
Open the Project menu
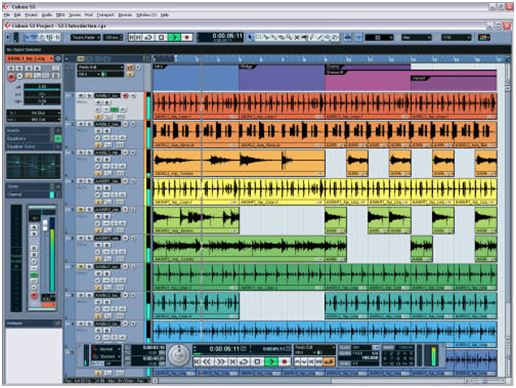tap(31, 15)
